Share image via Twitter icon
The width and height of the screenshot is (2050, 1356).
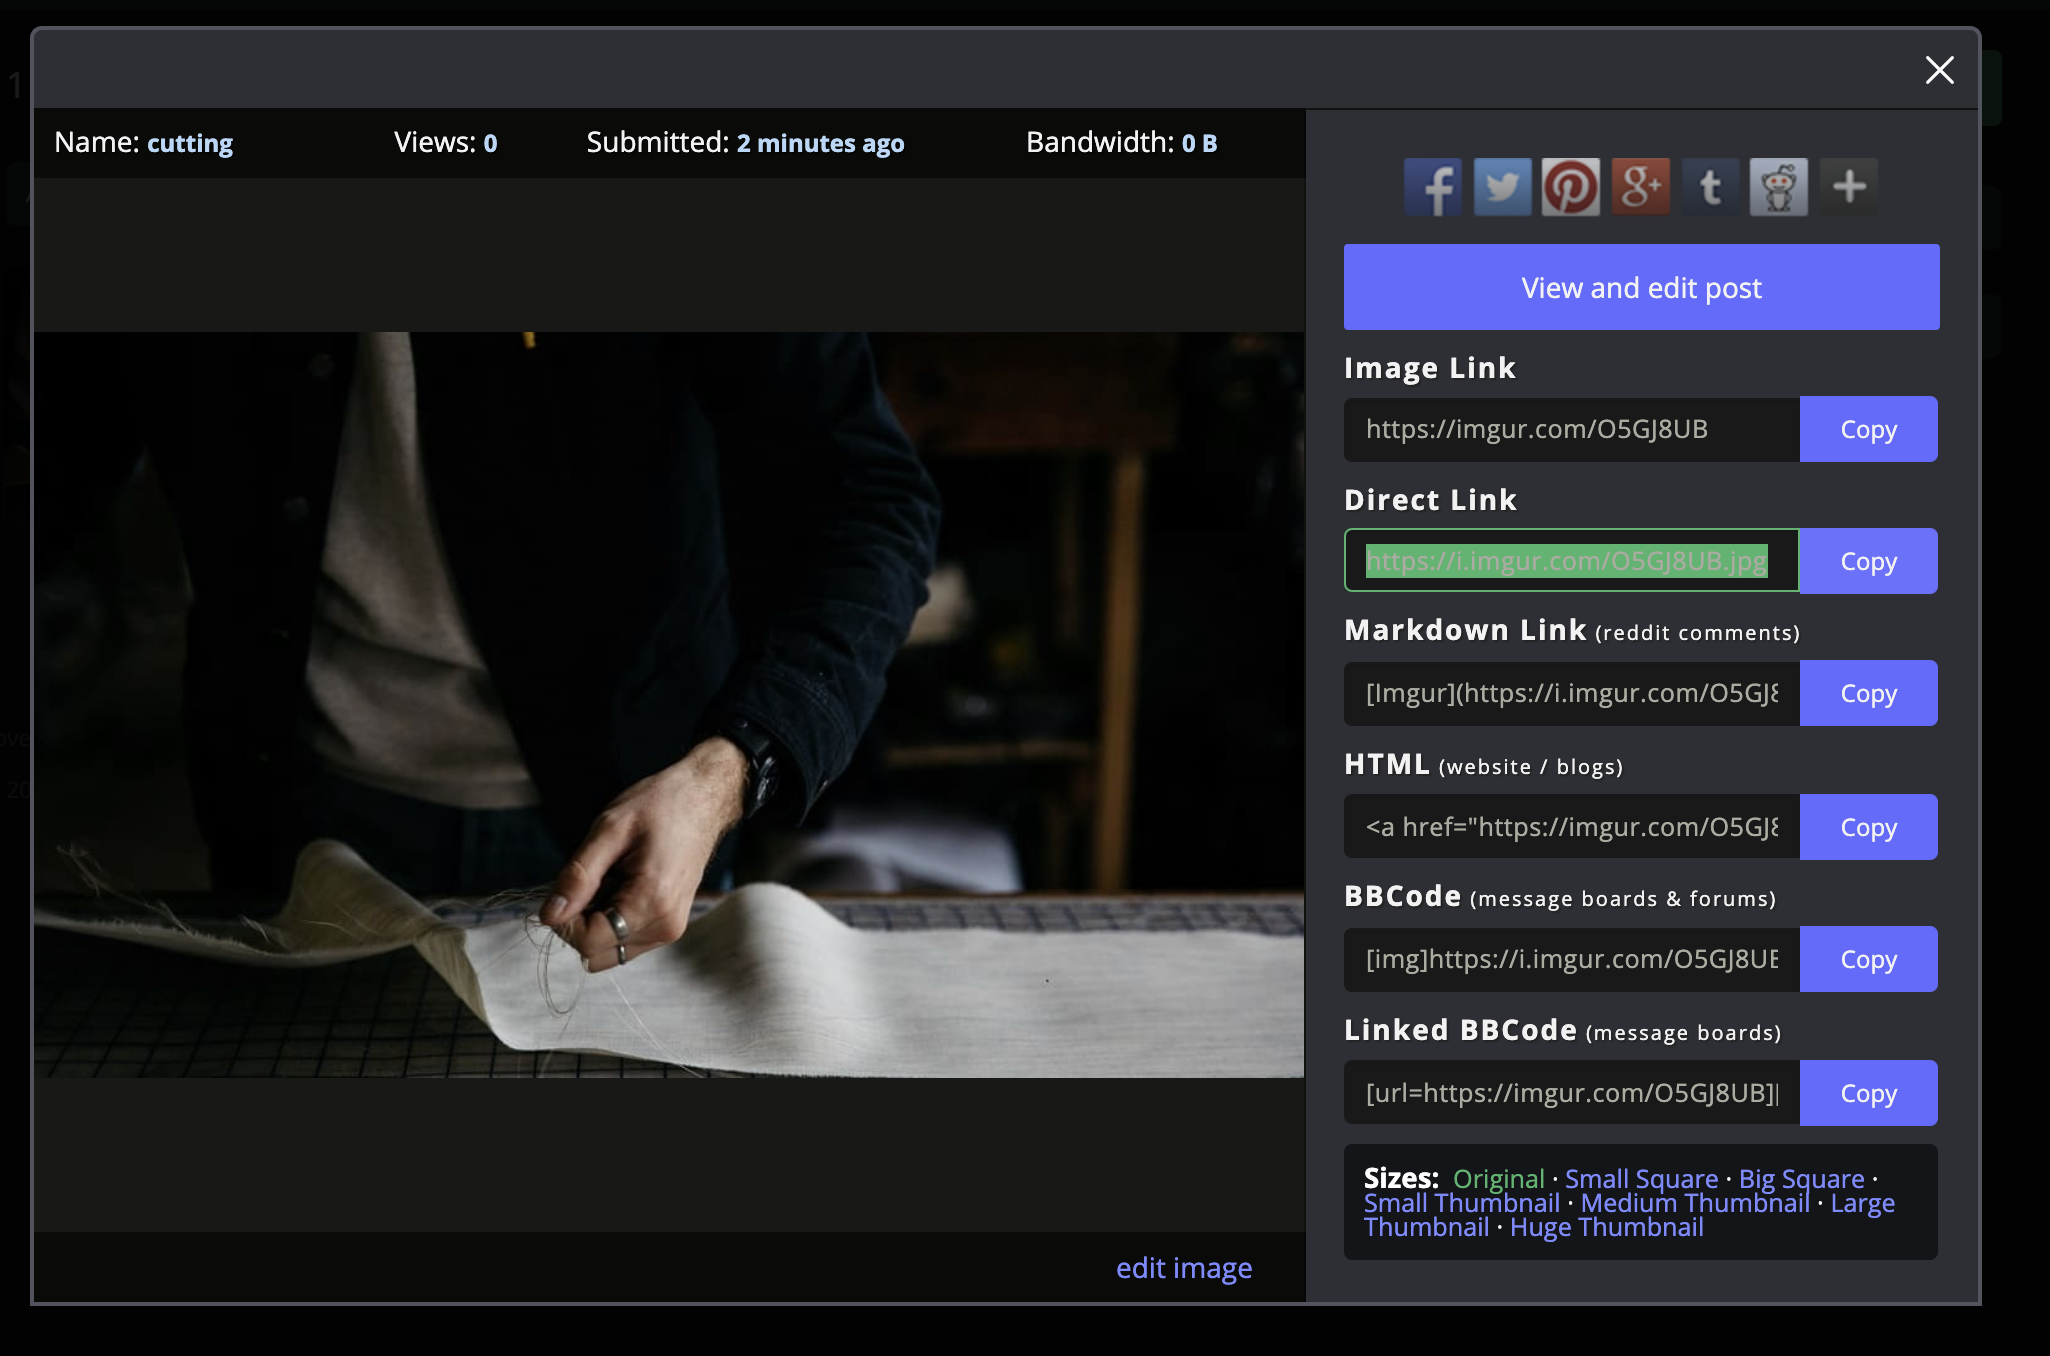(x=1502, y=187)
